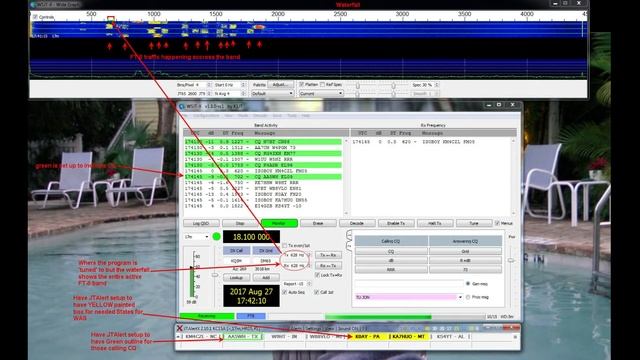This screenshot has width=640, height=360.
Task: Click the Pwr slider handle
Action: [x=511, y=260]
